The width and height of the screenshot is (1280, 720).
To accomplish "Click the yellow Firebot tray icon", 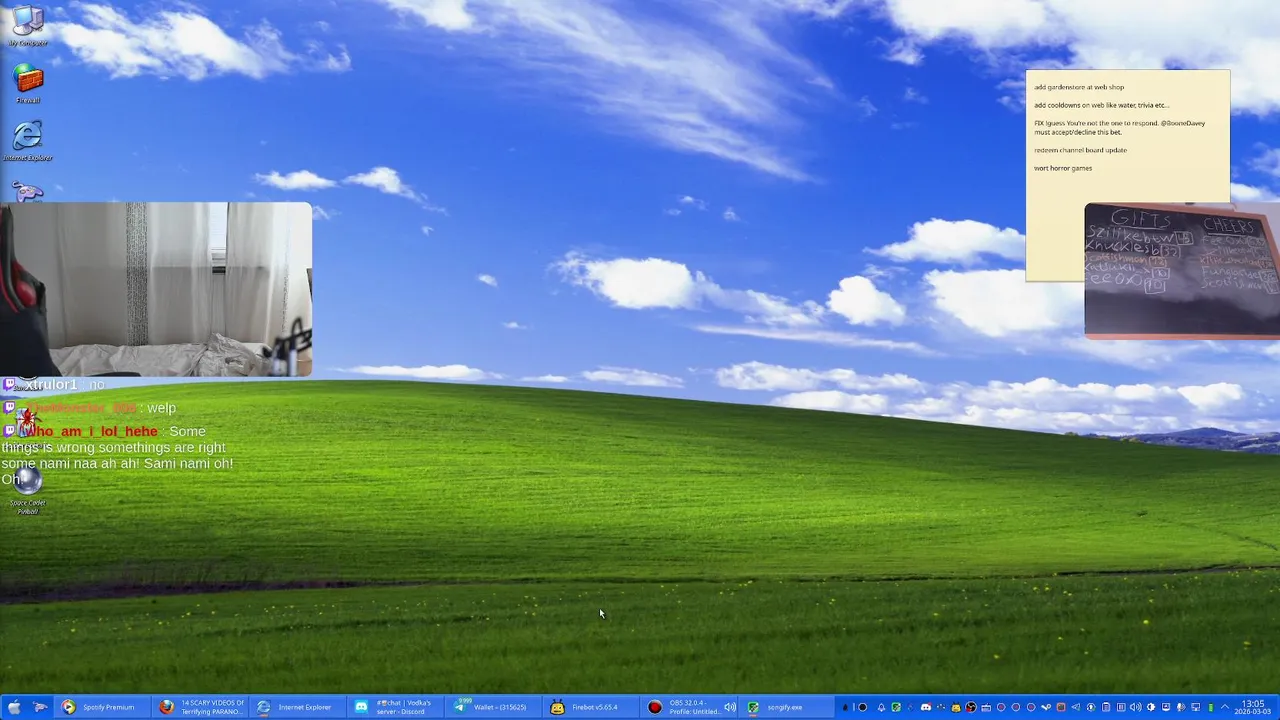I will (x=956, y=707).
